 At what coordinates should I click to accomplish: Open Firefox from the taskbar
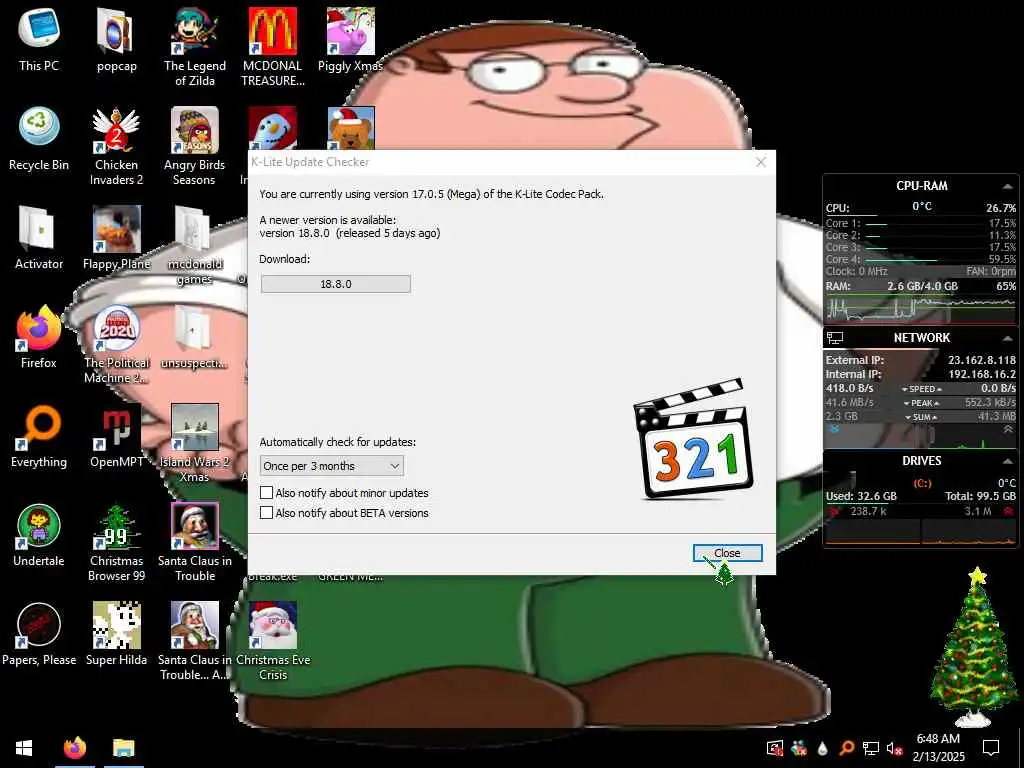pos(75,748)
